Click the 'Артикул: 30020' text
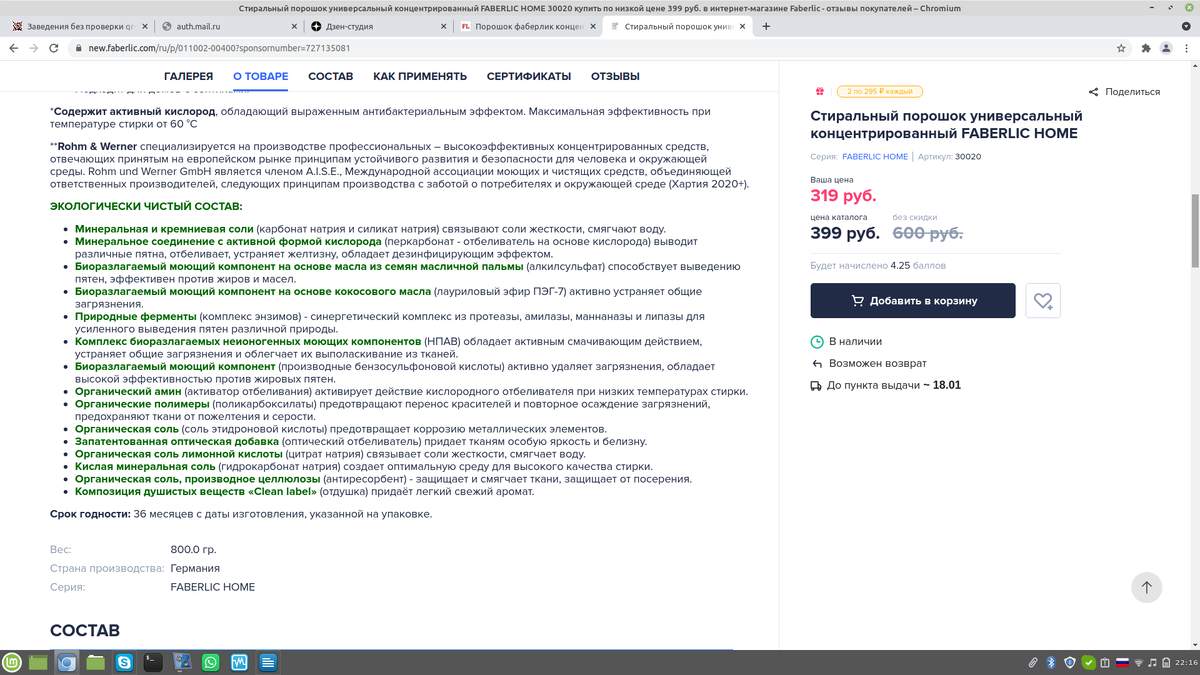This screenshot has height=675, width=1200. [x=949, y=156]
